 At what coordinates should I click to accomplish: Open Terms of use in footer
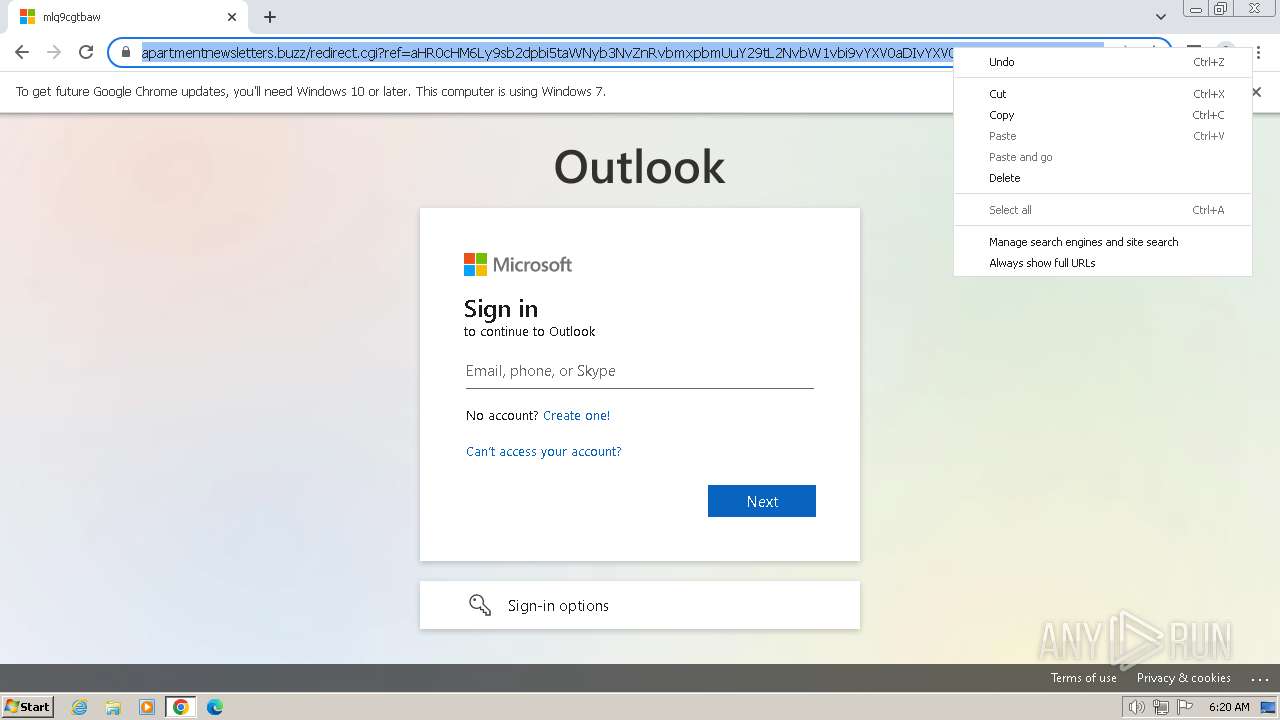coord(1083,678)
